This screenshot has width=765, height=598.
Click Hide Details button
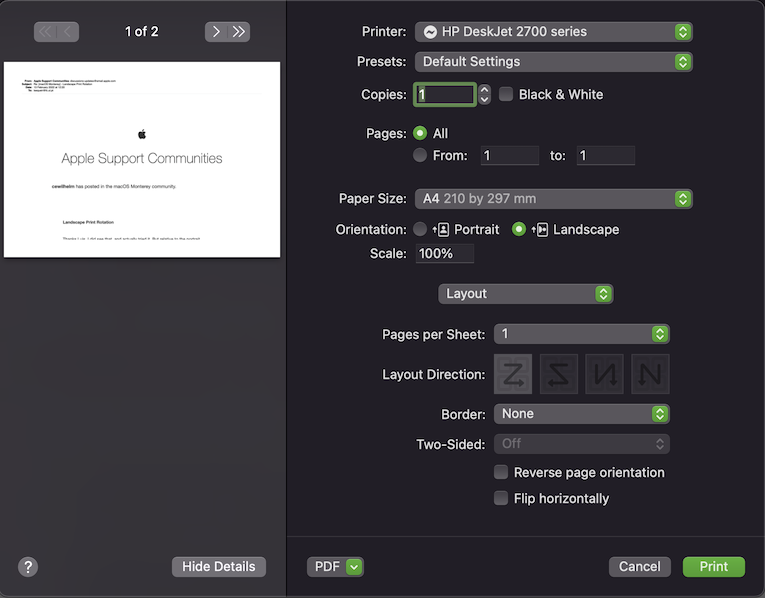tap(219, 567)
